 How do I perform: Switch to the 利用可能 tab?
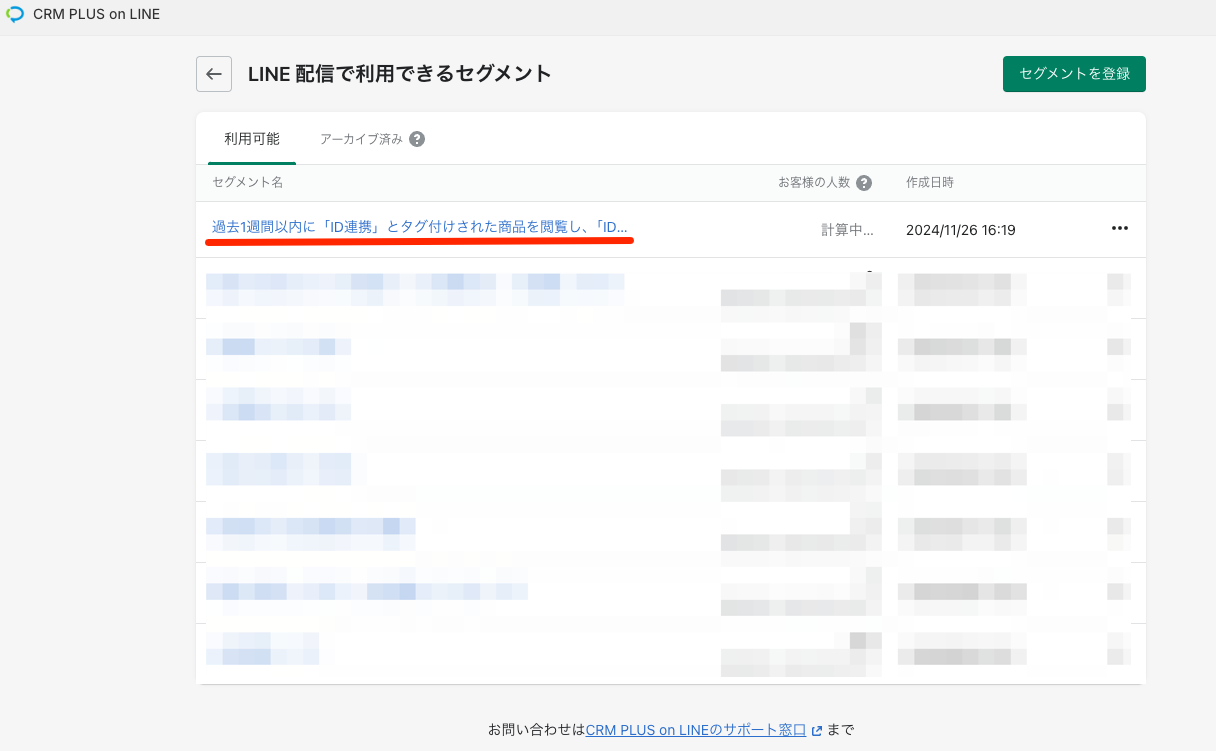coord(252,139)
